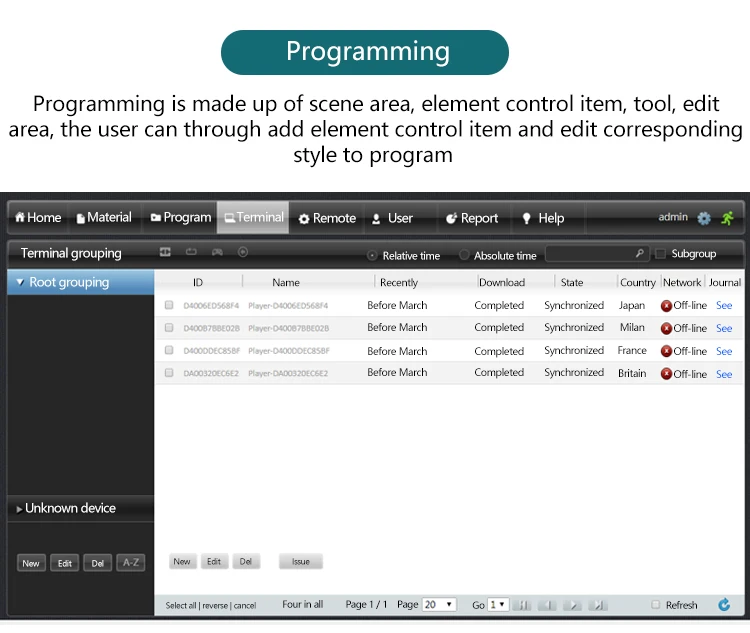Click the blue refresh arrow icon

724,604
